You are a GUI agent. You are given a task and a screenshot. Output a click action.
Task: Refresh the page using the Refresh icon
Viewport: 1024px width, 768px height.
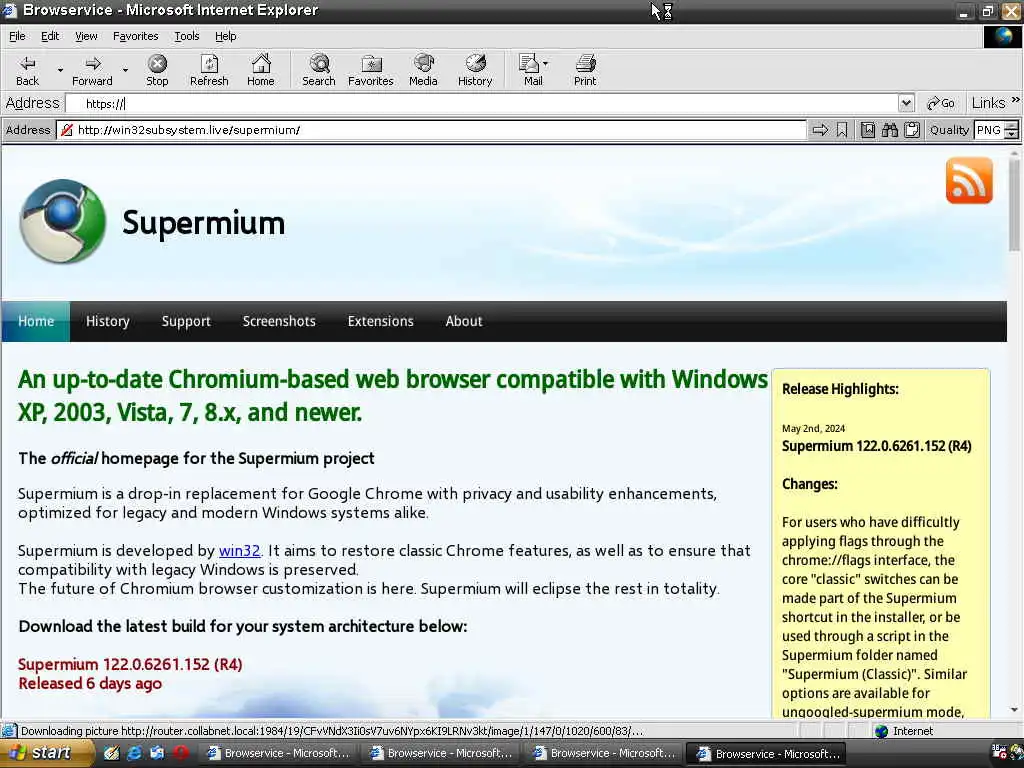coord(209,70)
